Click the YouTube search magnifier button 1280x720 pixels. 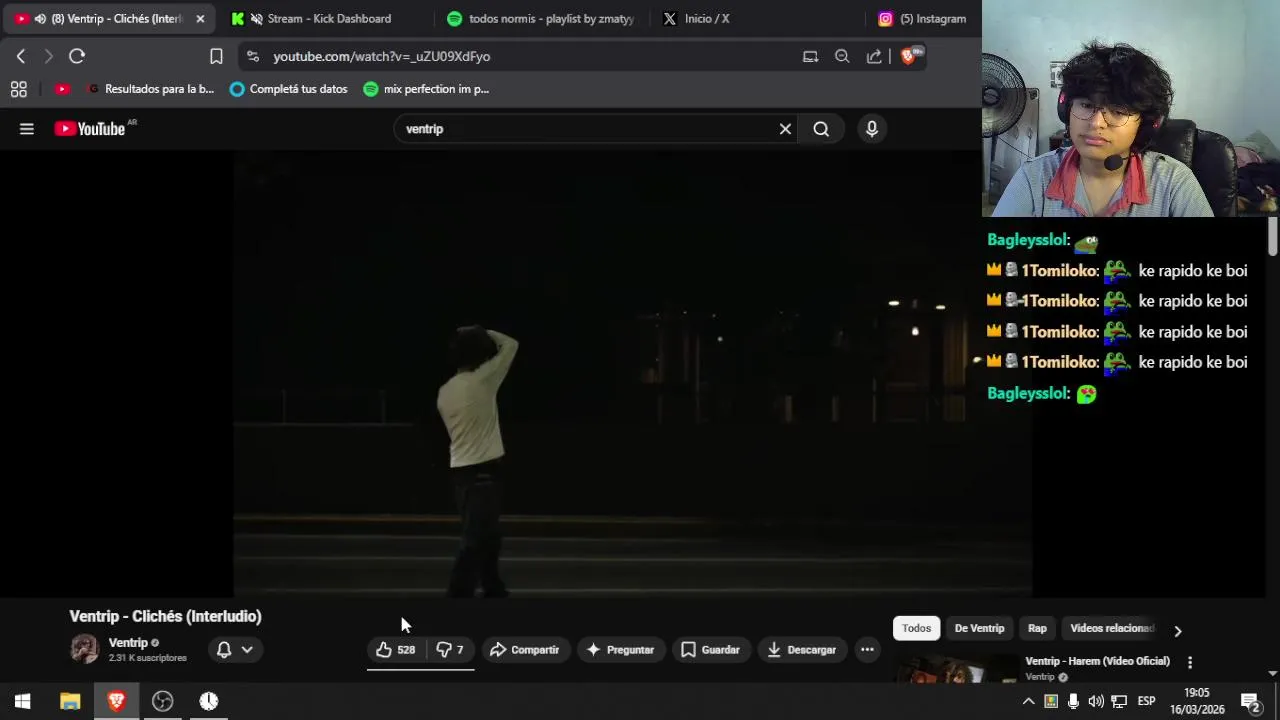(x=821, y=129)
